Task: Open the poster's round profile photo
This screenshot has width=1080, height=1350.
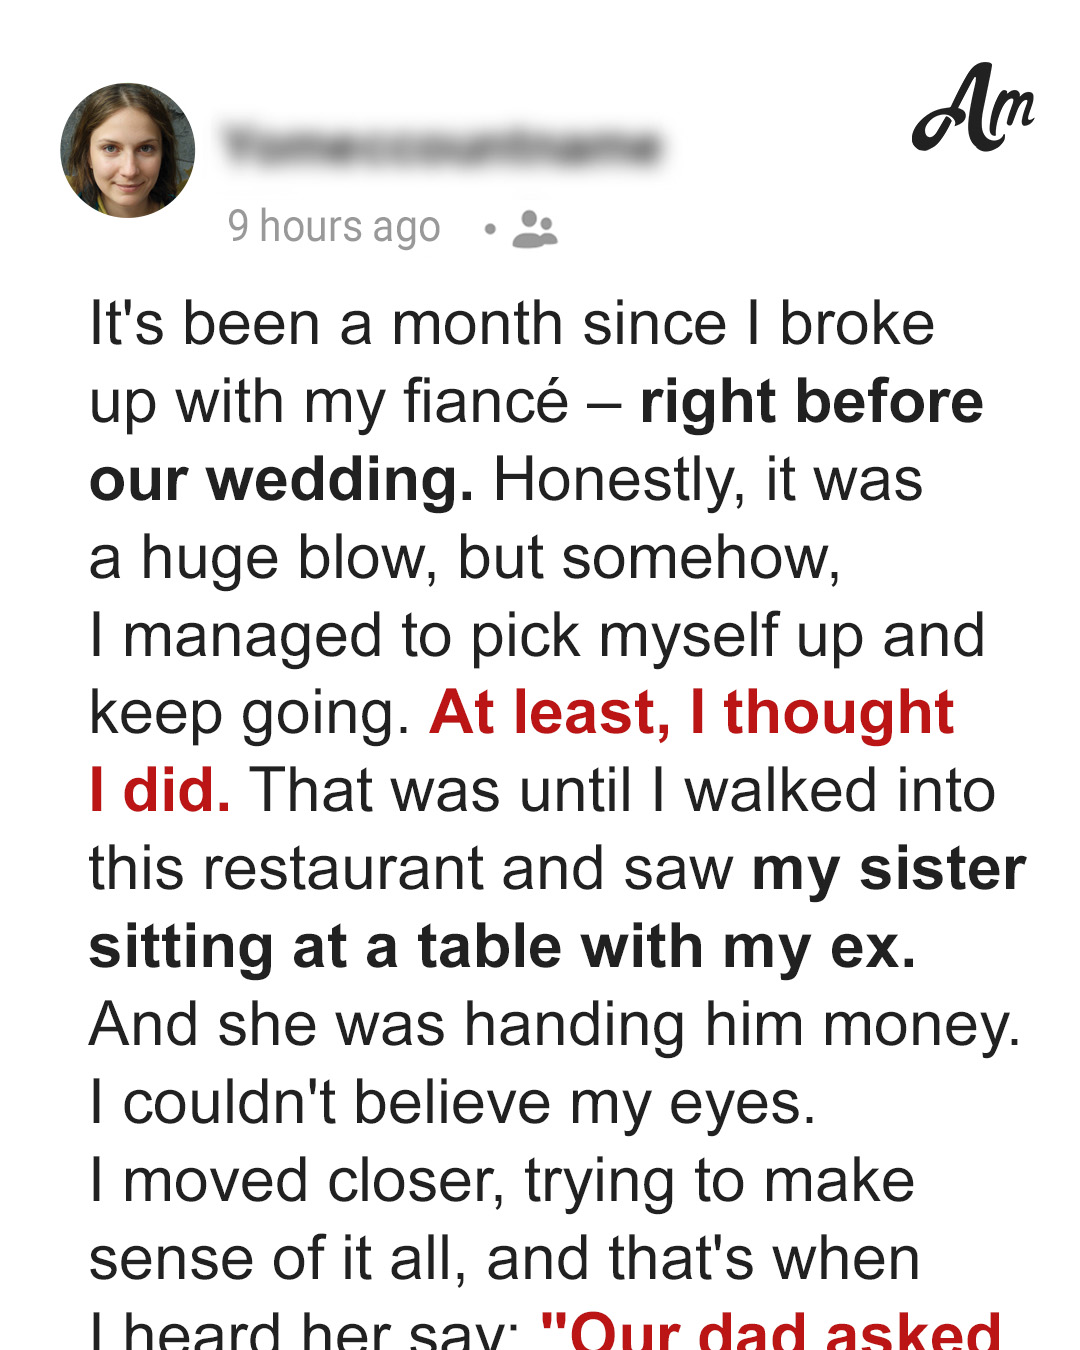Action: [128, 150]
